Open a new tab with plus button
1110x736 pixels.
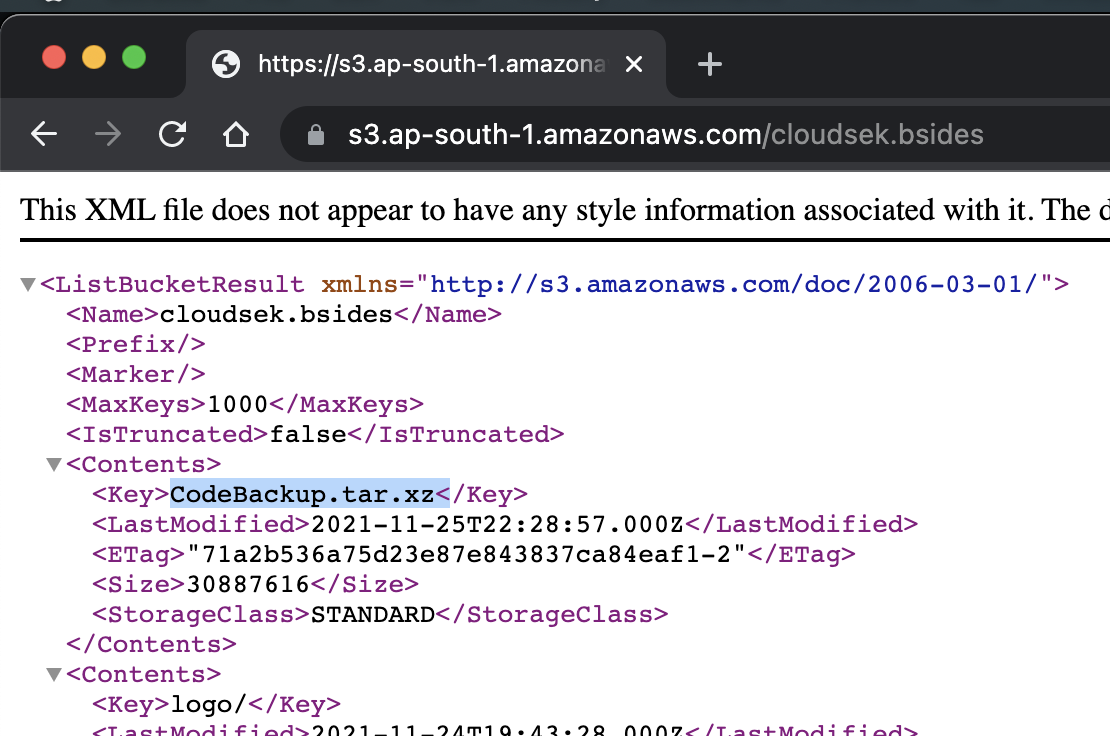(x=709, y=64)
